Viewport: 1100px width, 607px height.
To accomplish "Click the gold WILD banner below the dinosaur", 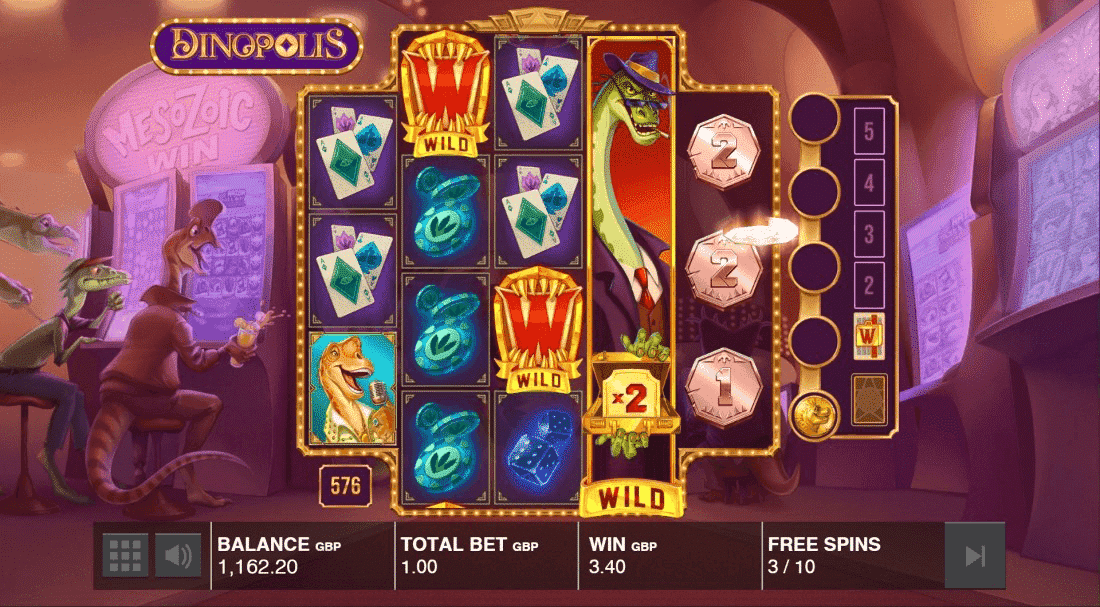I will coord(631,498).
